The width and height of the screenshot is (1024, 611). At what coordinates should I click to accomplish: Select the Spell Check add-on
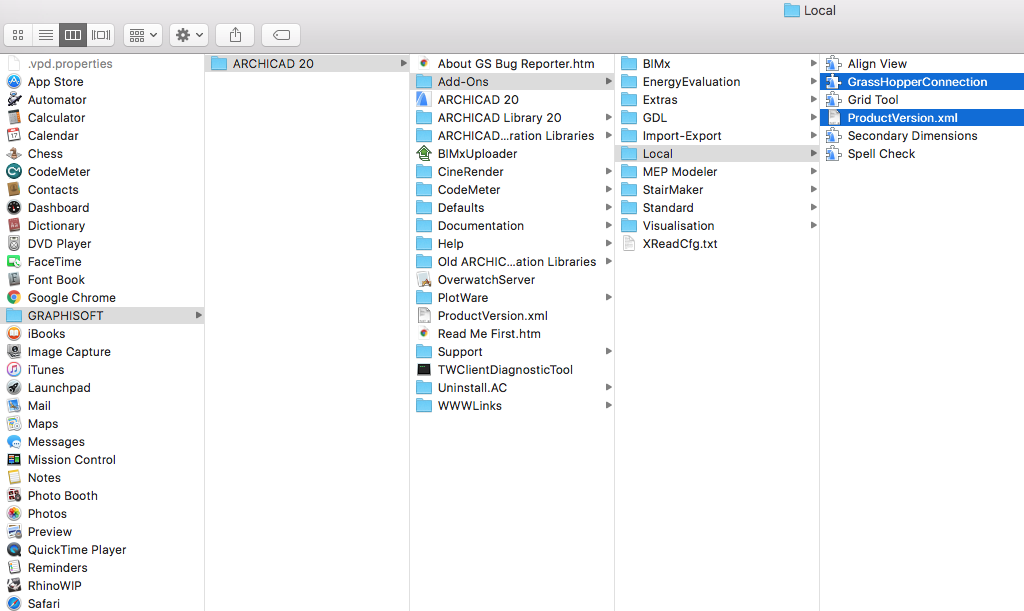point(881,154)
